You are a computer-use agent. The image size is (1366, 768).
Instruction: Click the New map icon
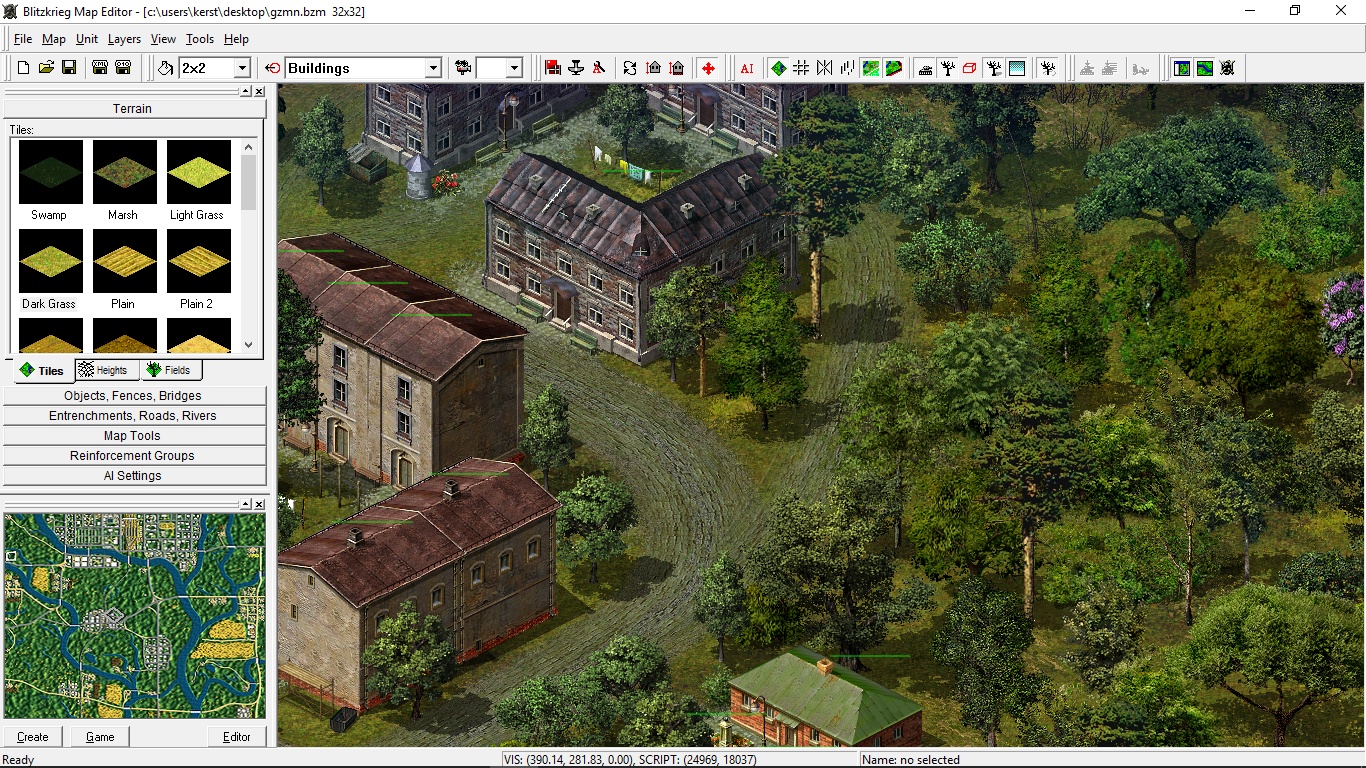[x=23, y=68]
